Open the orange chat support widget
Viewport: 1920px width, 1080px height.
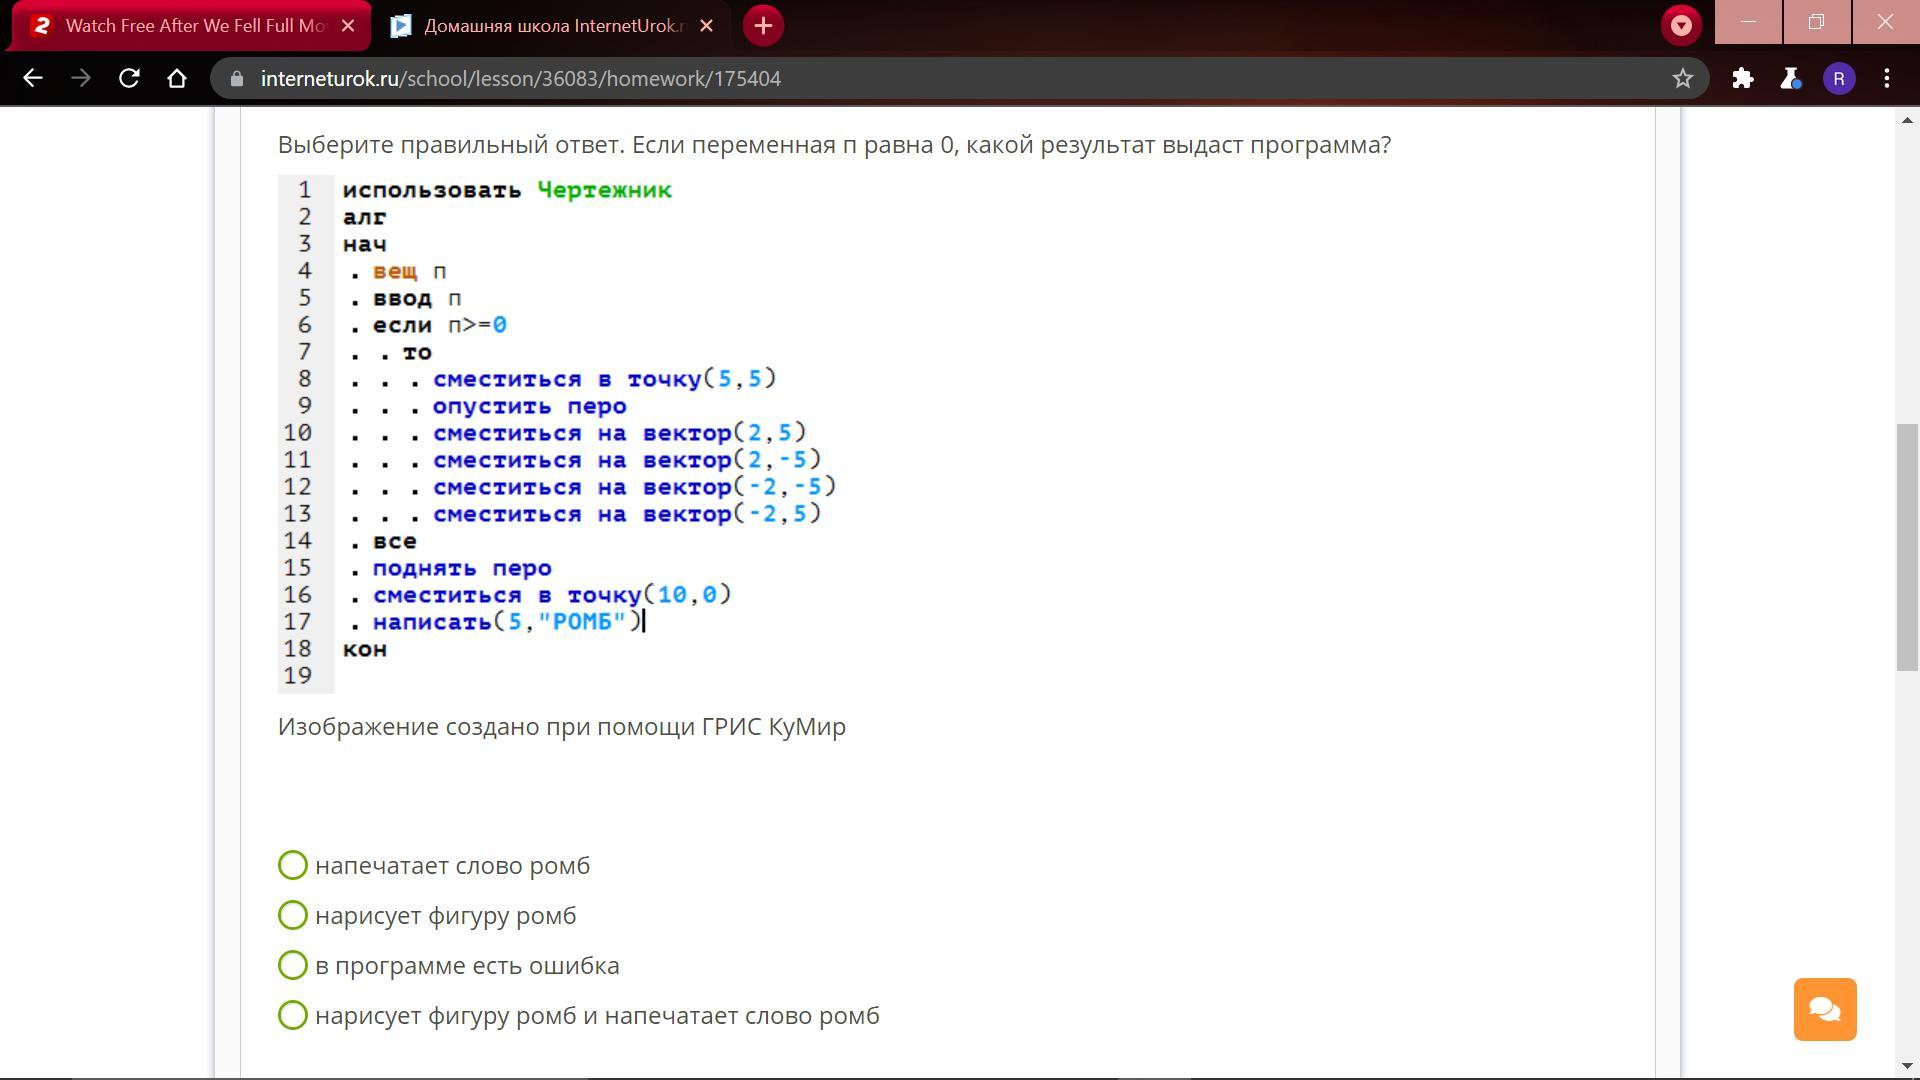(x=1824, y=1009)
